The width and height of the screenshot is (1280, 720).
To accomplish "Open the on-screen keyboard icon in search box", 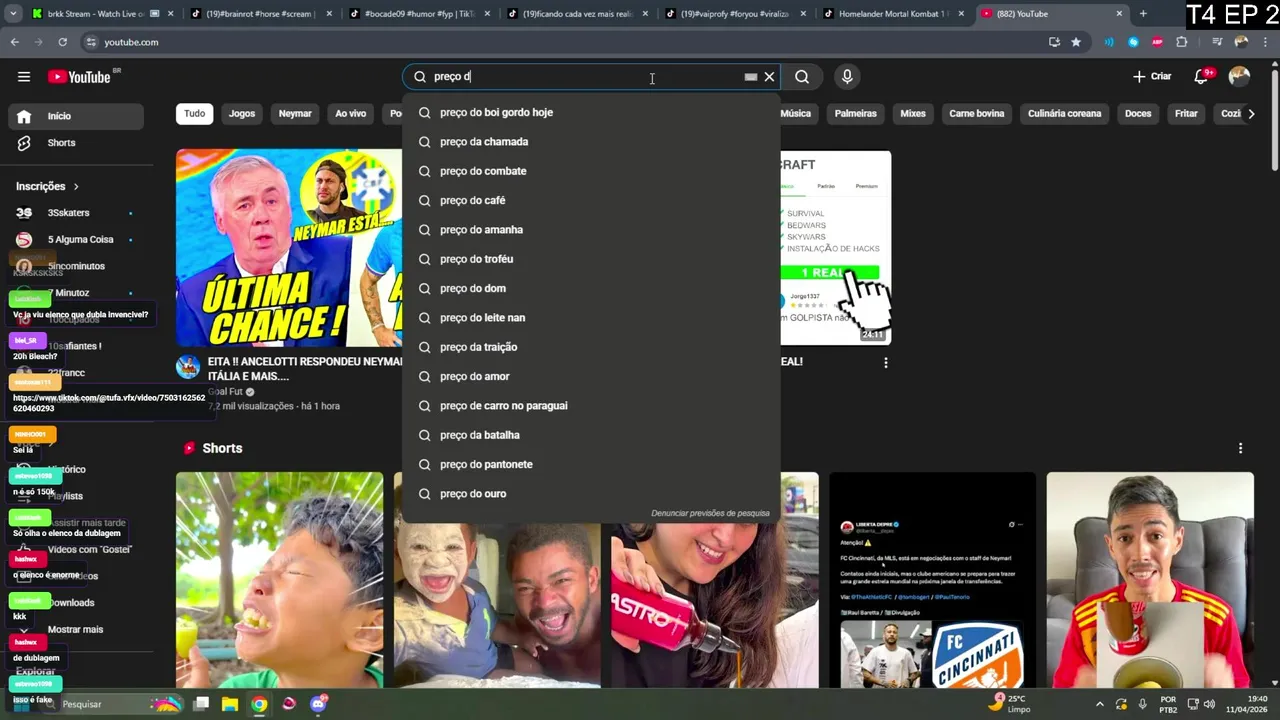I will tap(751, 77).
